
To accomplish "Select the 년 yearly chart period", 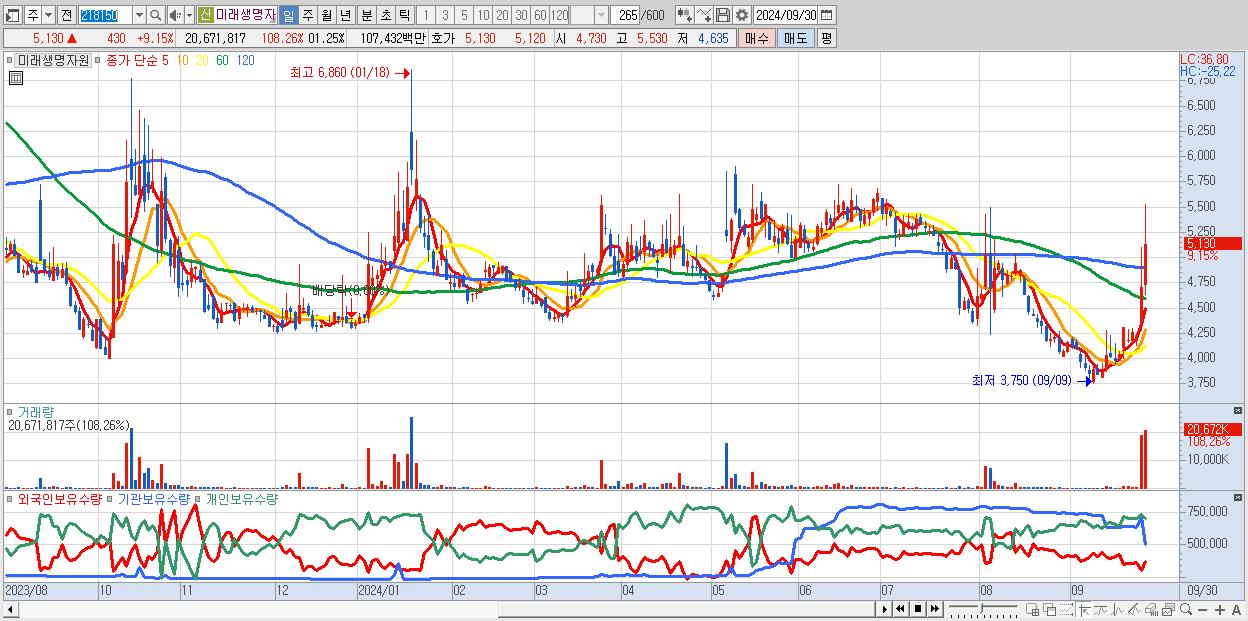I will 345,15.
